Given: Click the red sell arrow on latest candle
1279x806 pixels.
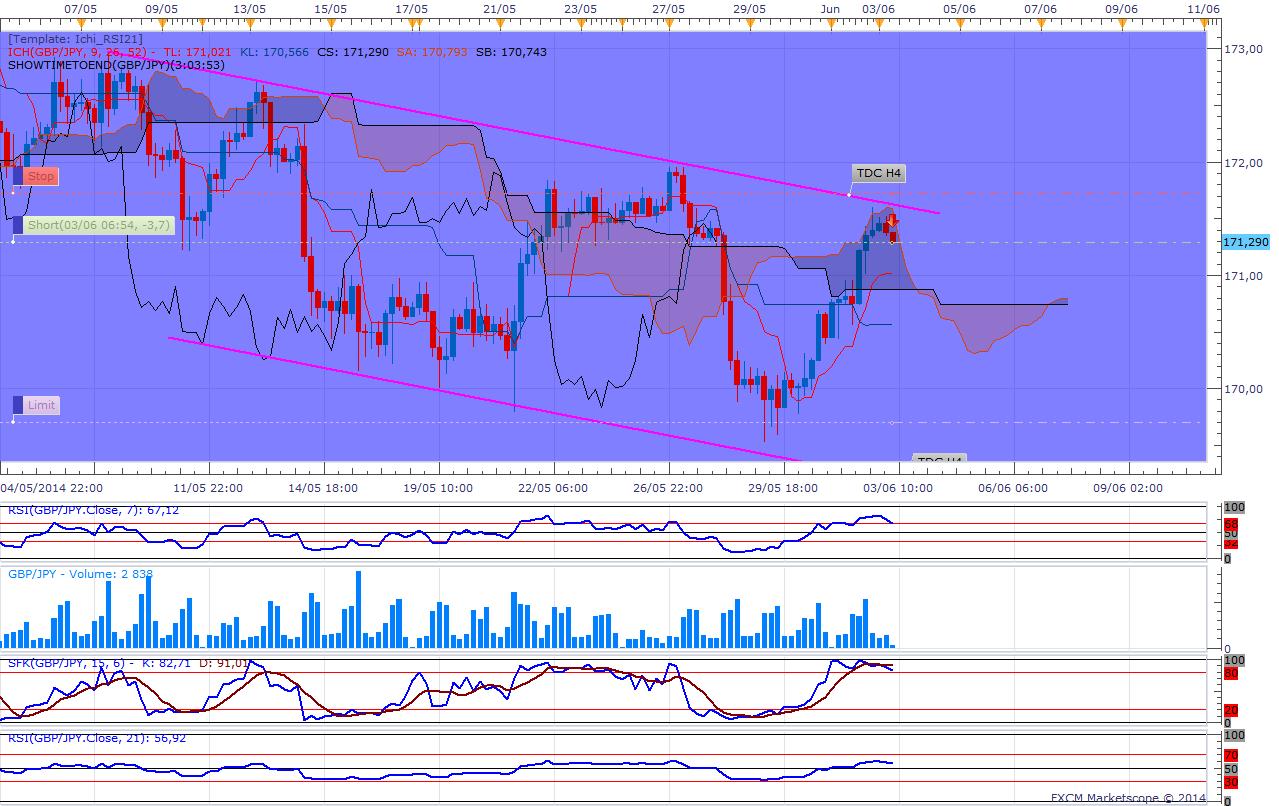Looking at the screenshot, I should pyautogui.click(x=892, y=222).
